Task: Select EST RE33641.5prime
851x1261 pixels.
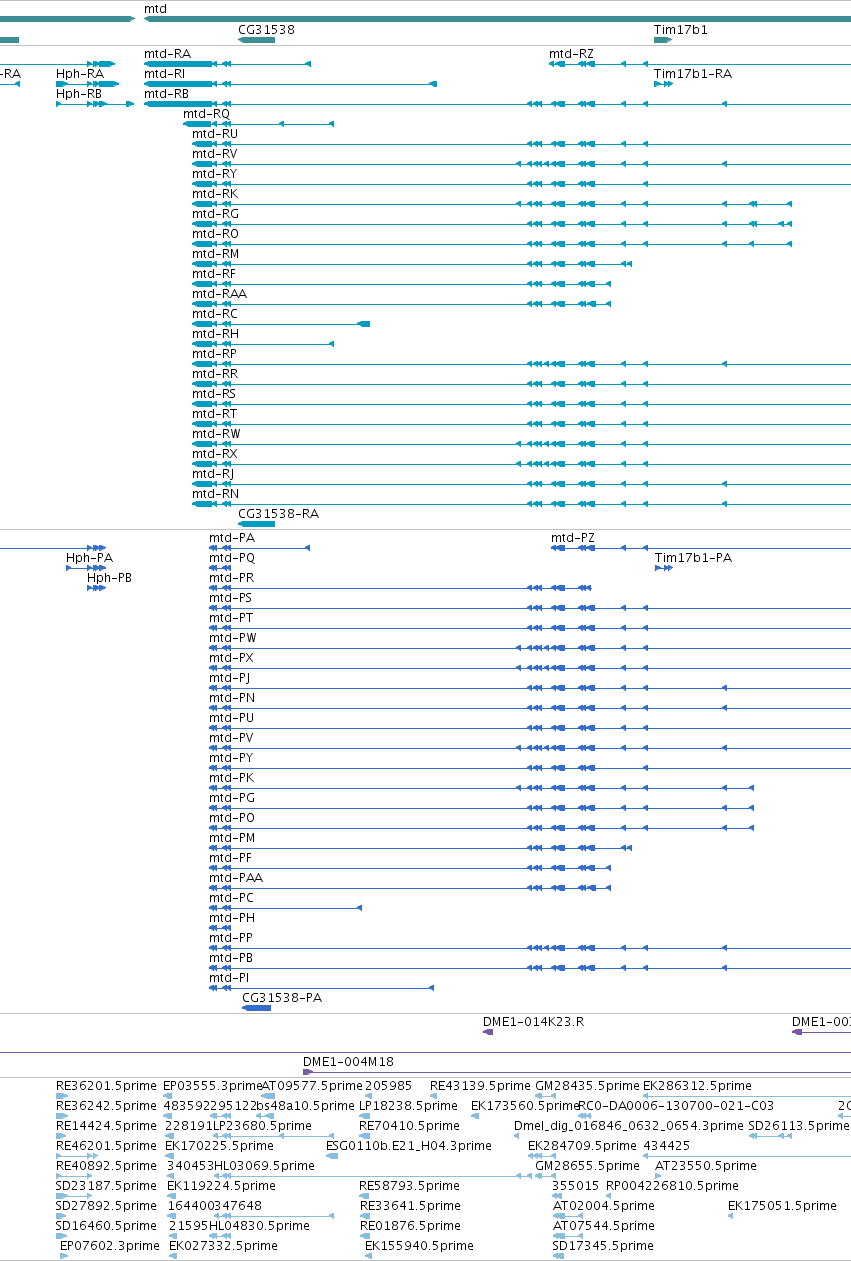Action: pyautogui.click(x=410, y=1206)
